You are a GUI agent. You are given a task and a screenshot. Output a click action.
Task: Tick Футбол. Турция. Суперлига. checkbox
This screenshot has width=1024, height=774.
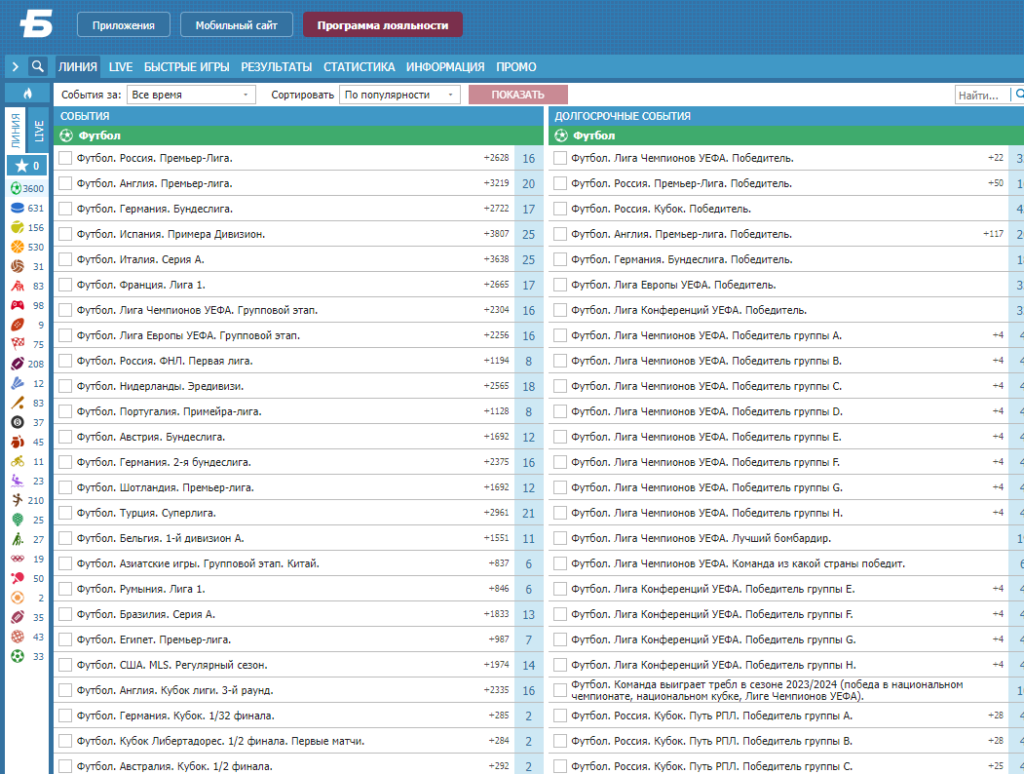[65, 513]
